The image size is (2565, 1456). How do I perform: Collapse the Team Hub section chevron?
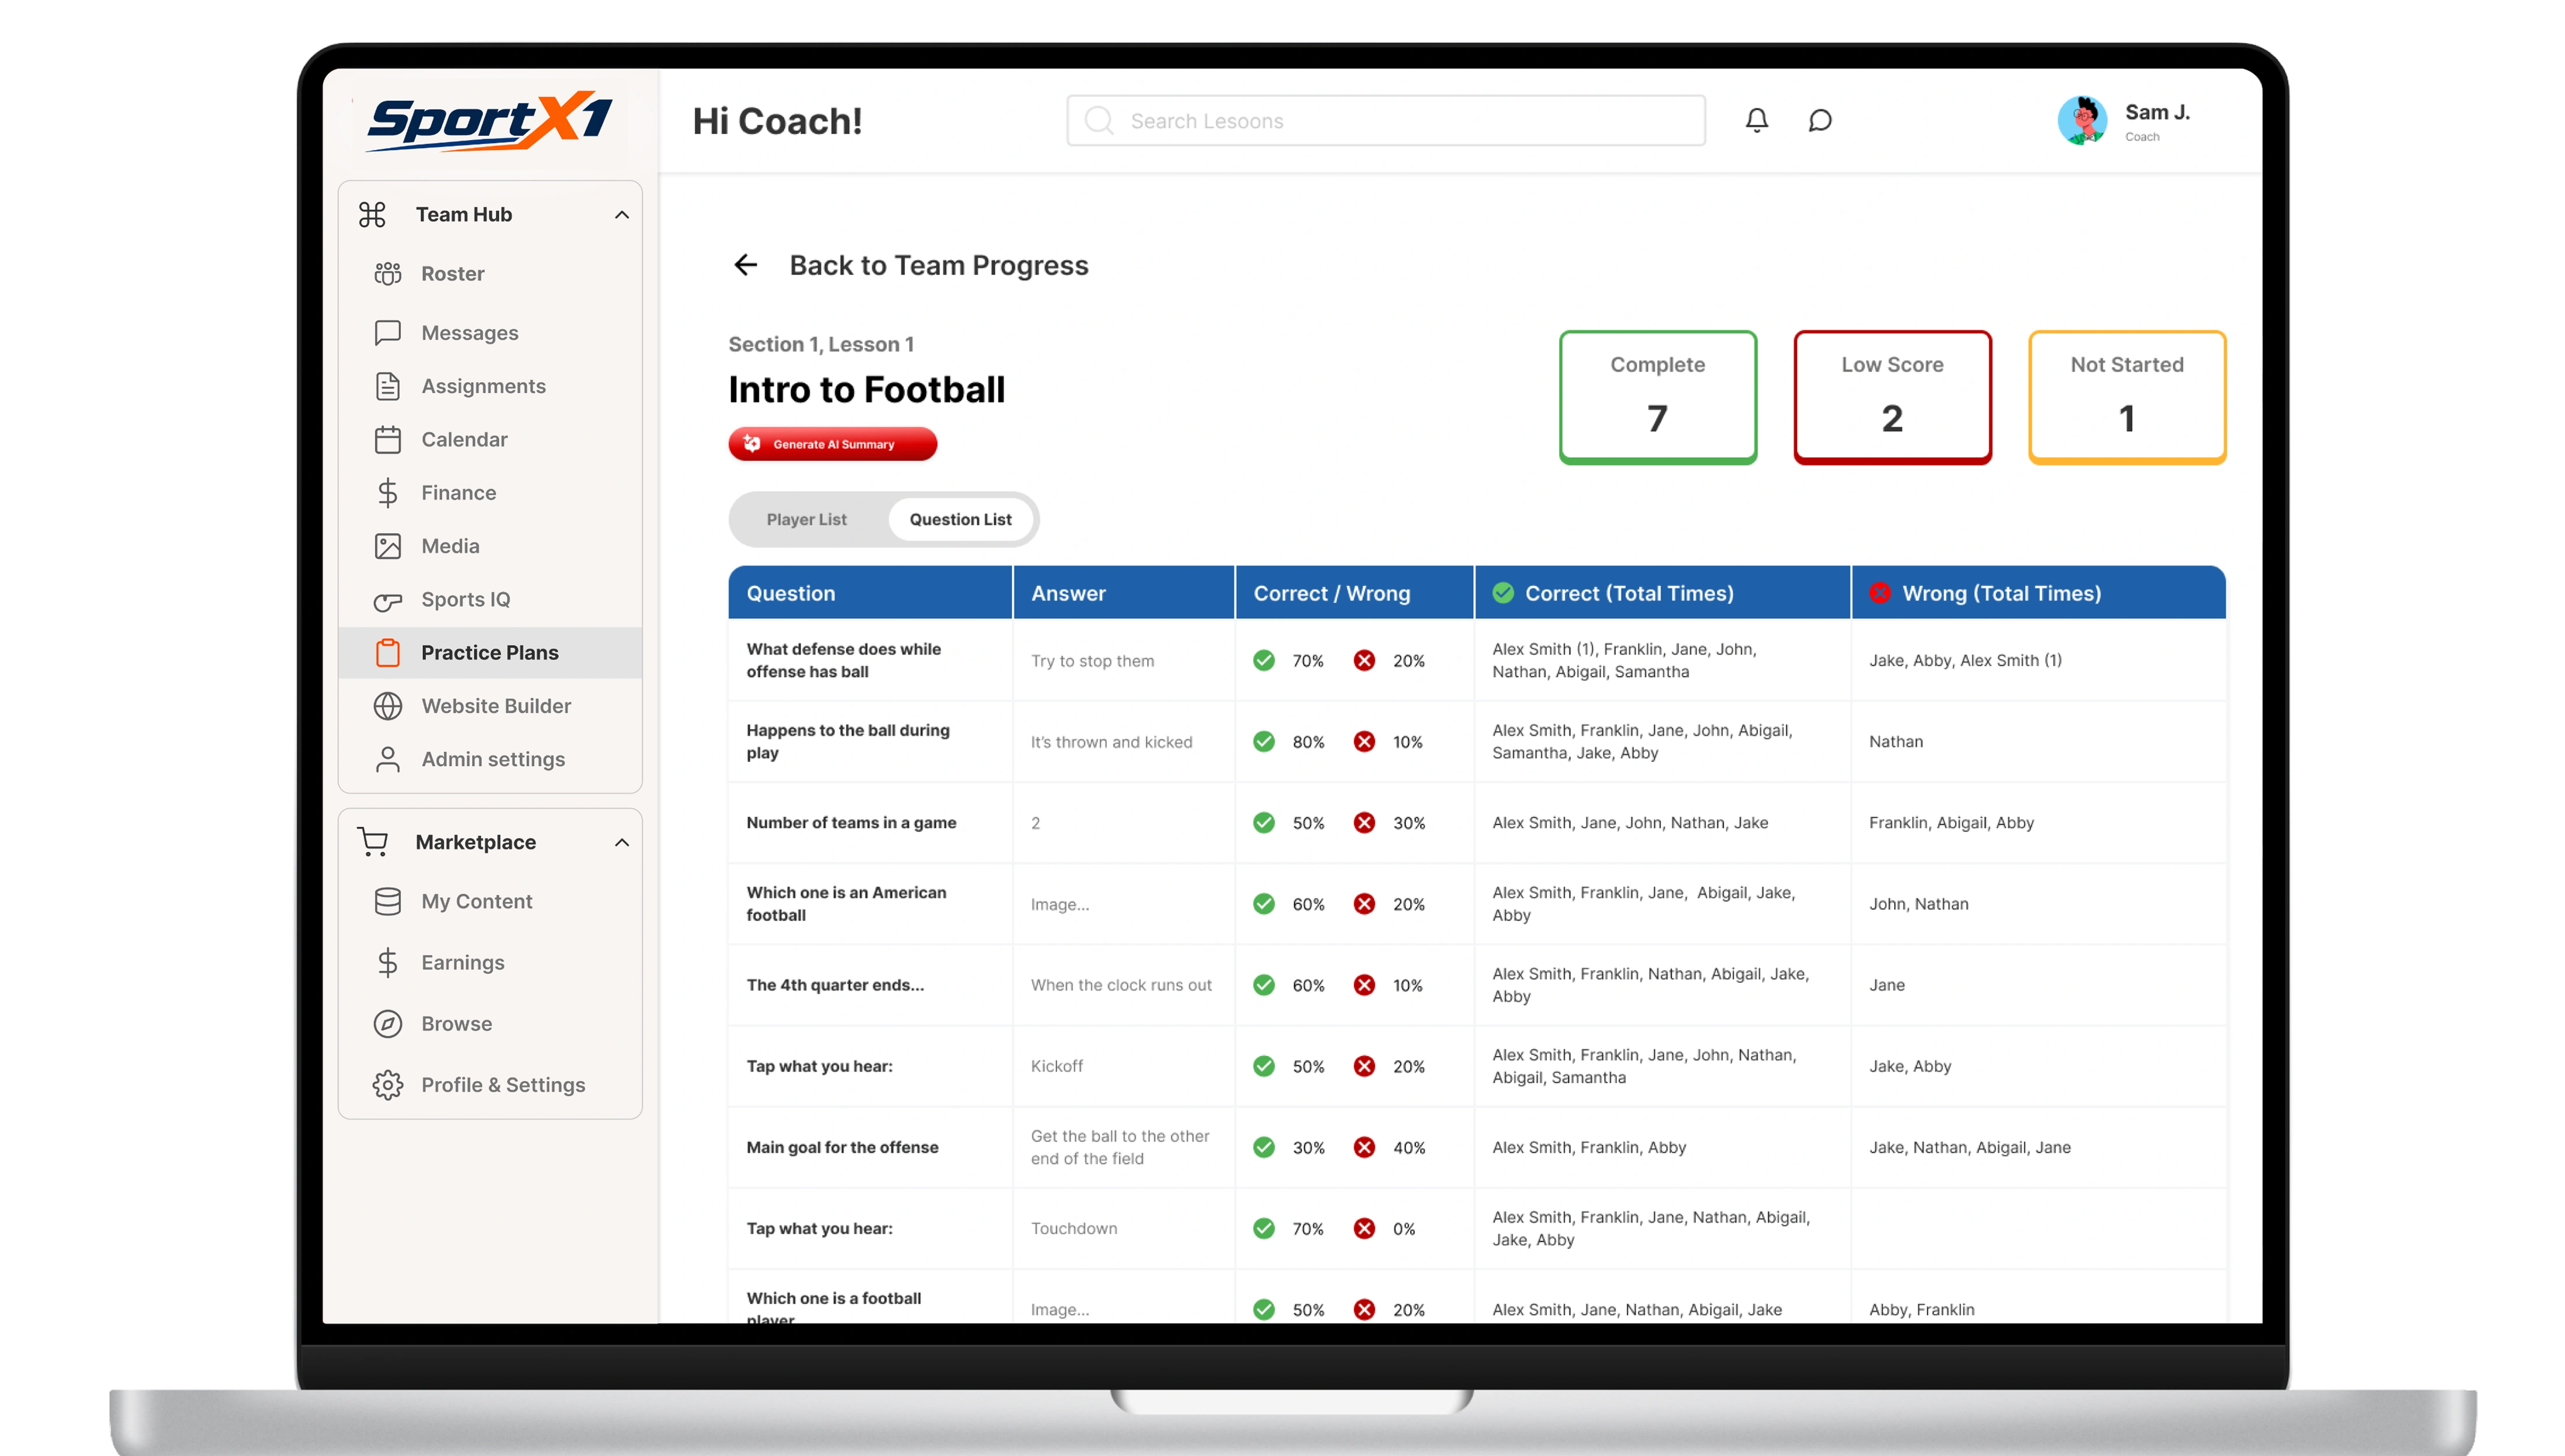tap(622, 215)
